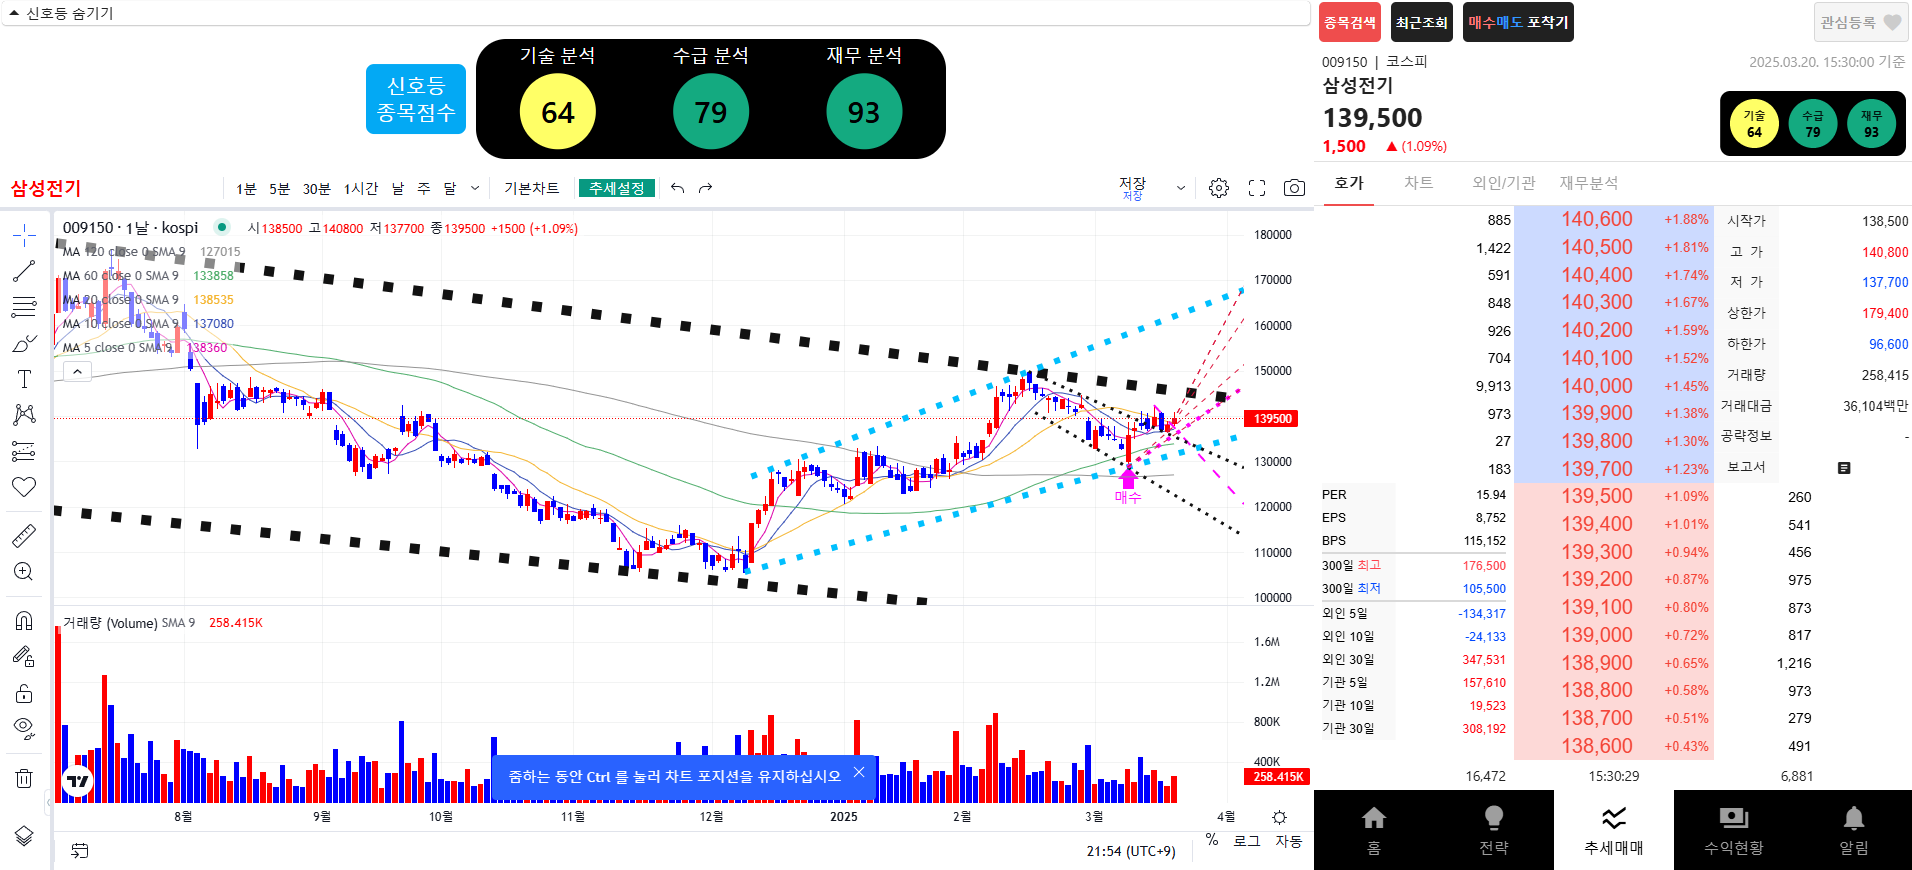Open the pattern drawing tool

coord(24,415)
